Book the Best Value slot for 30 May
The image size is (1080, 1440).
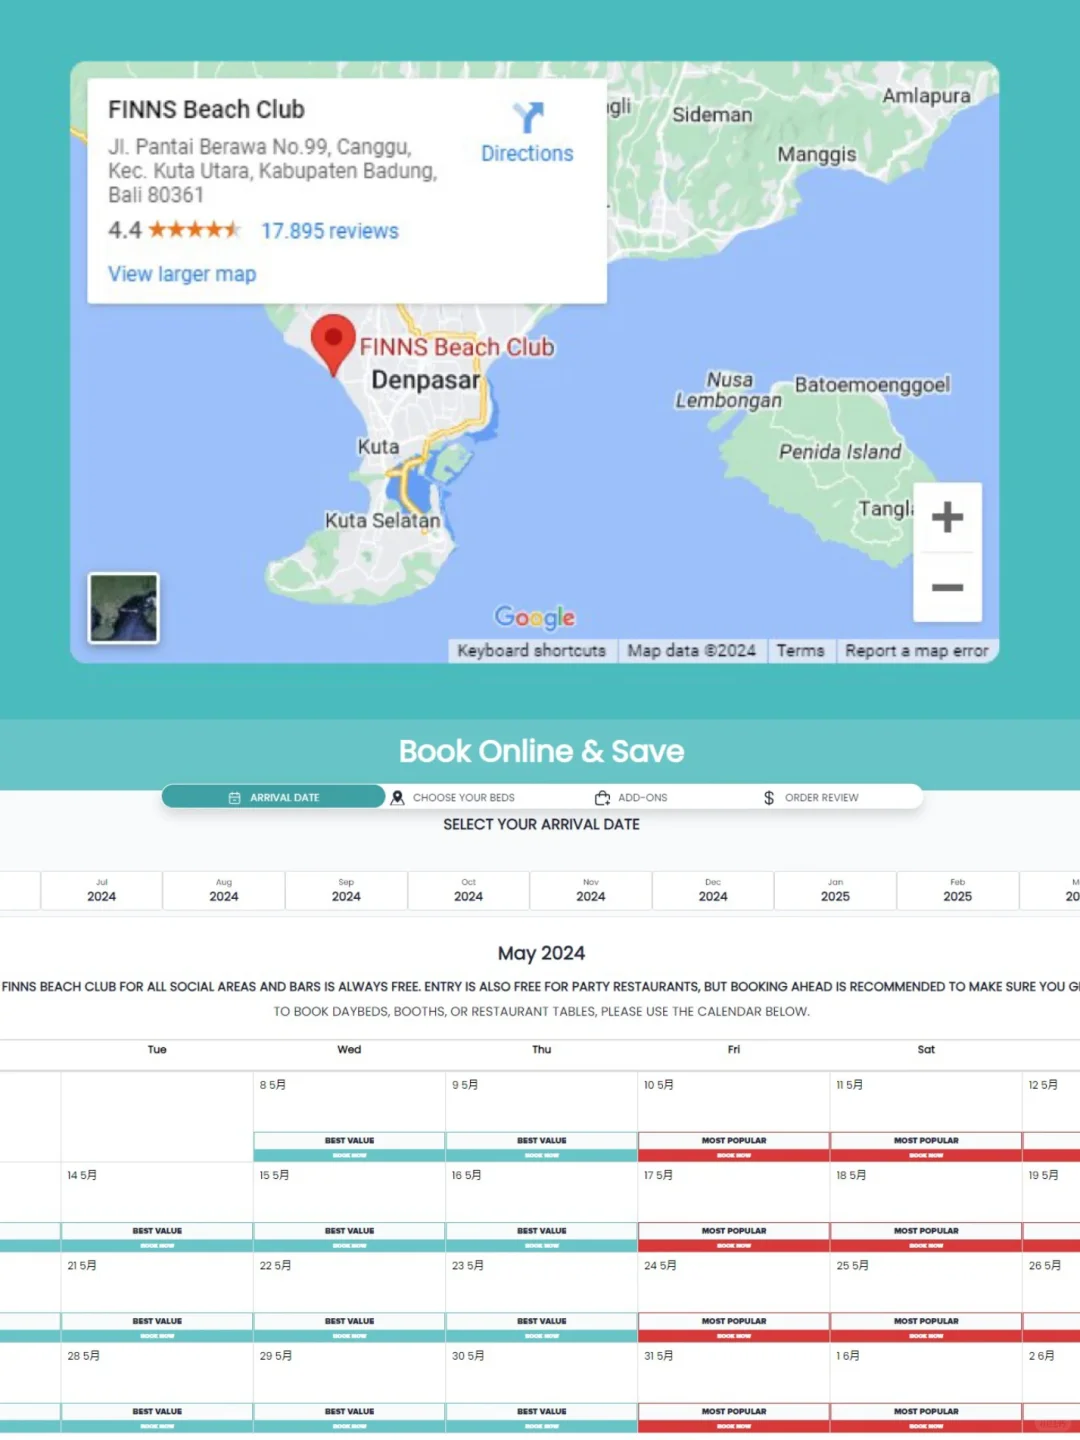point(542,1418)
